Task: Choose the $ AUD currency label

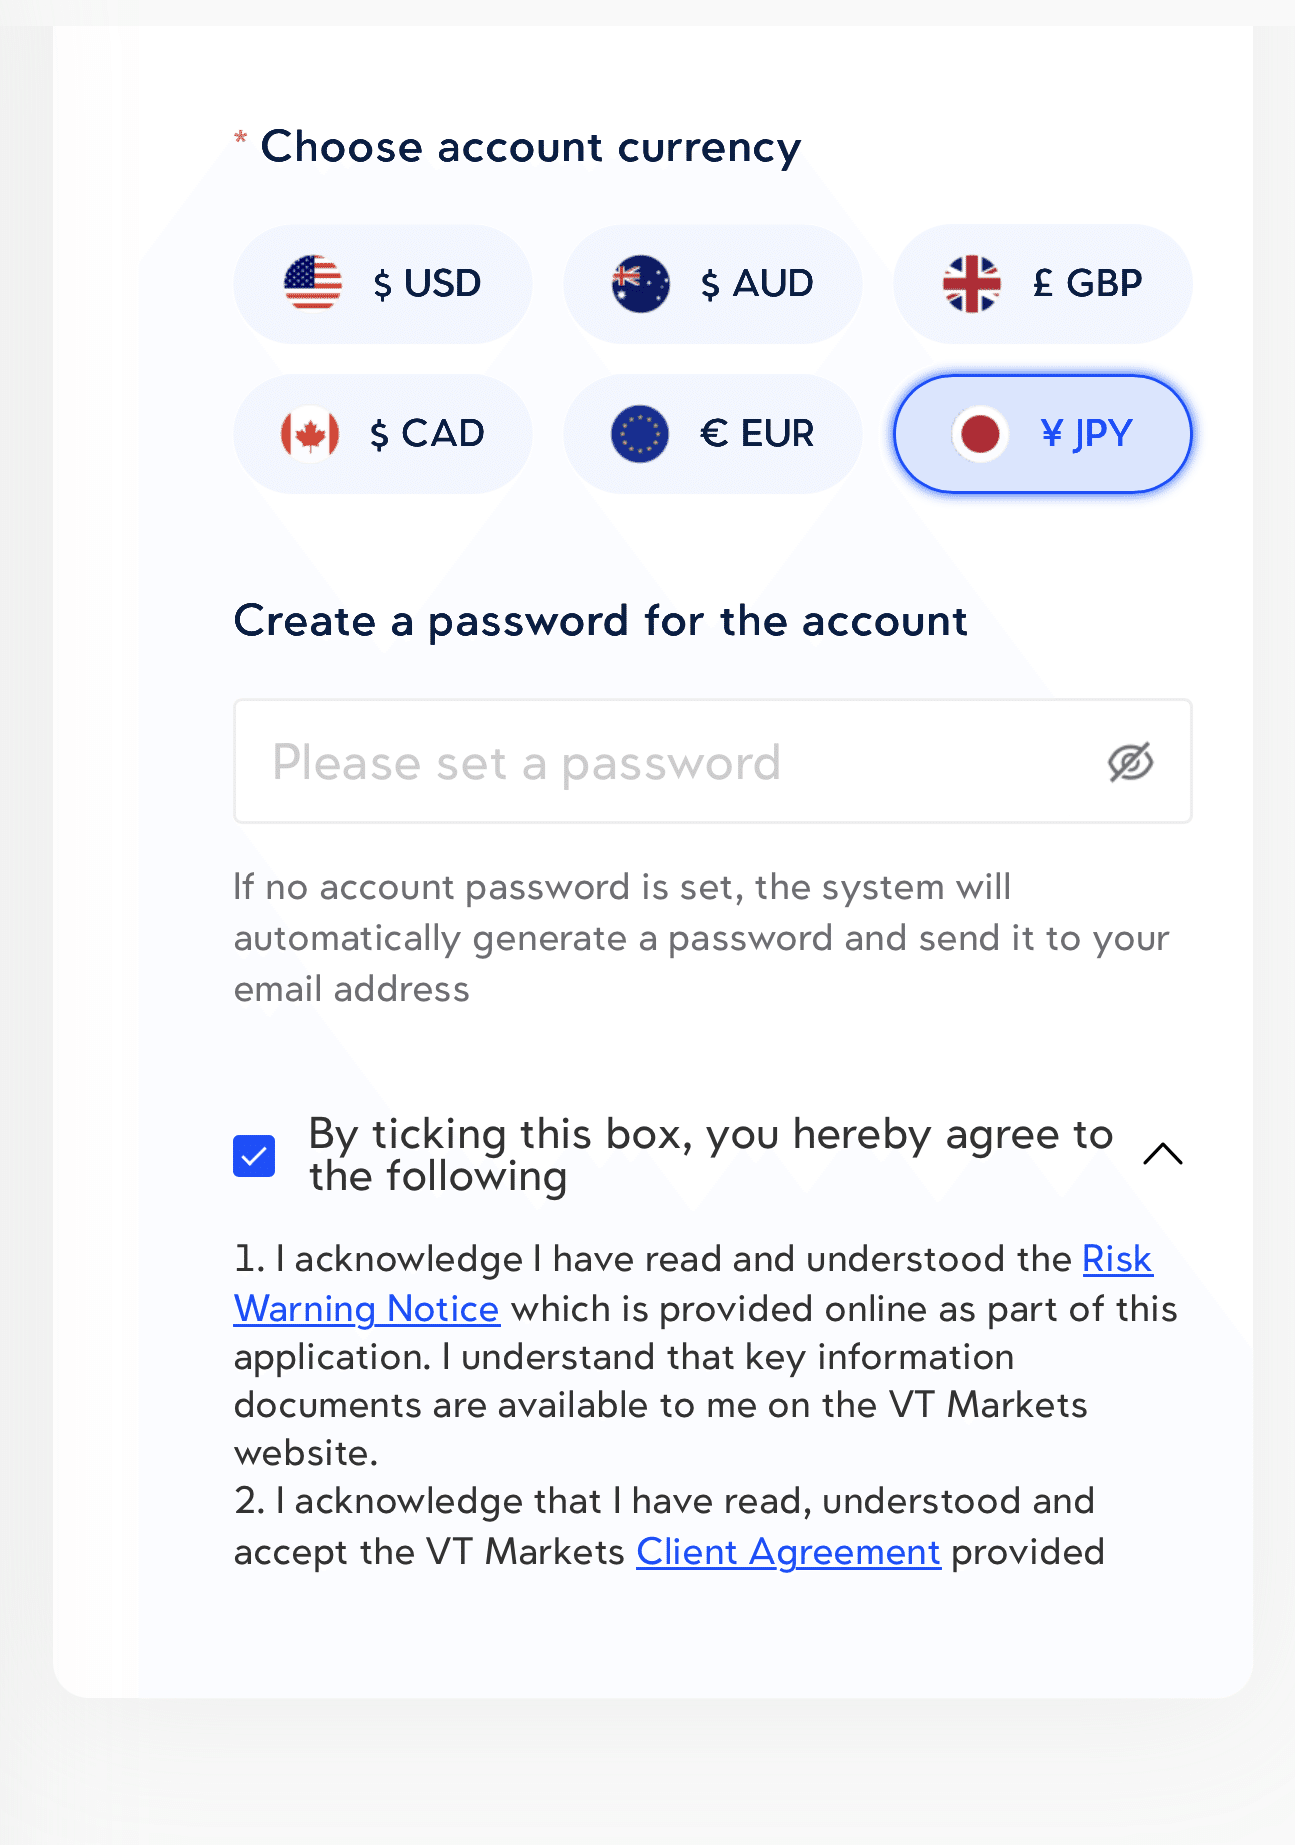Action: tap(757, 284)
